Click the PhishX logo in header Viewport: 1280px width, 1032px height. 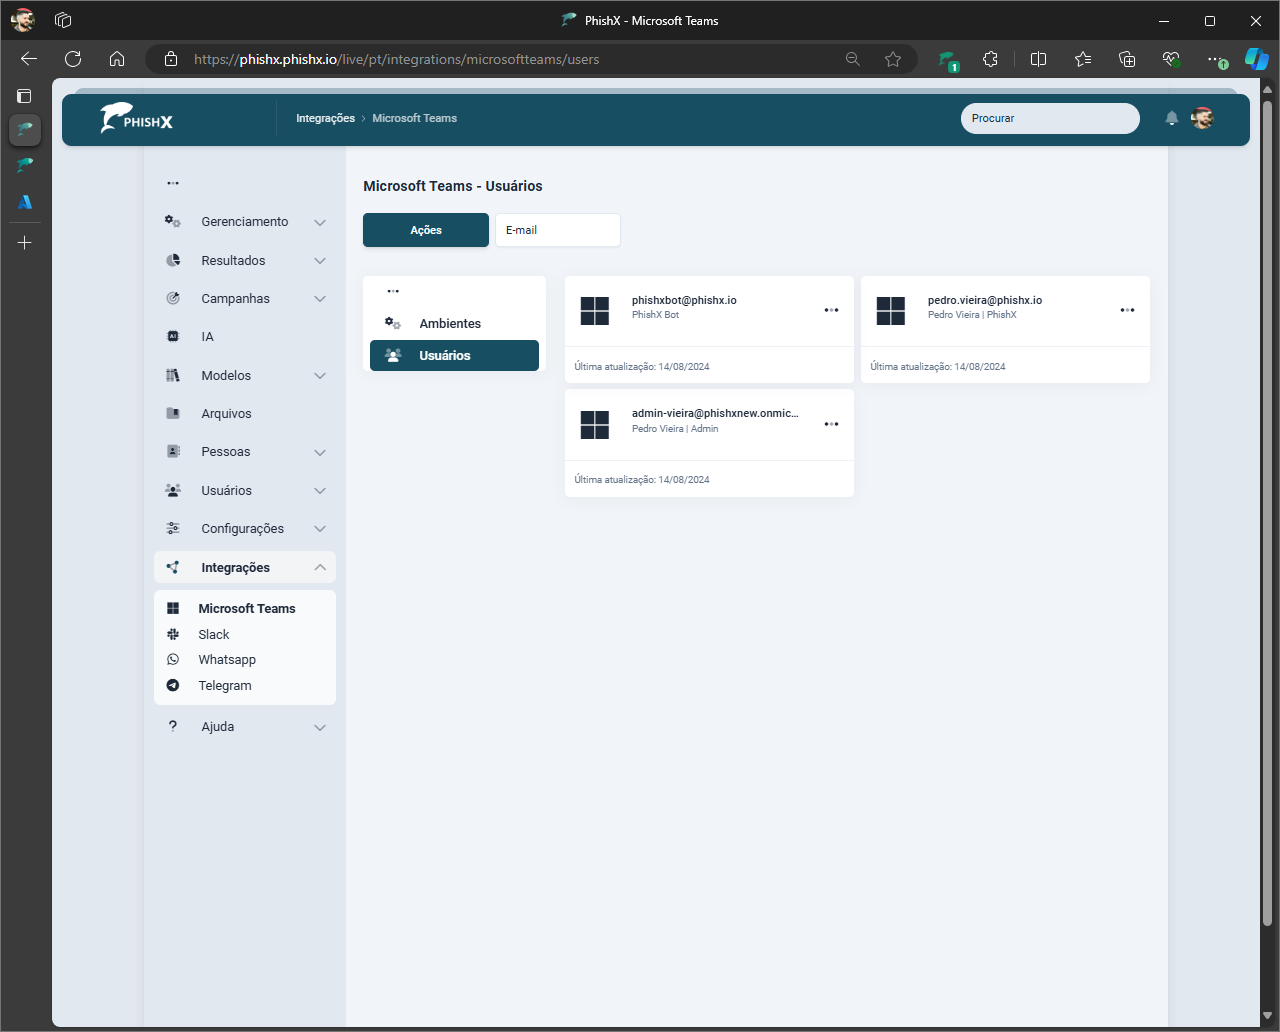tap(137, 118)
